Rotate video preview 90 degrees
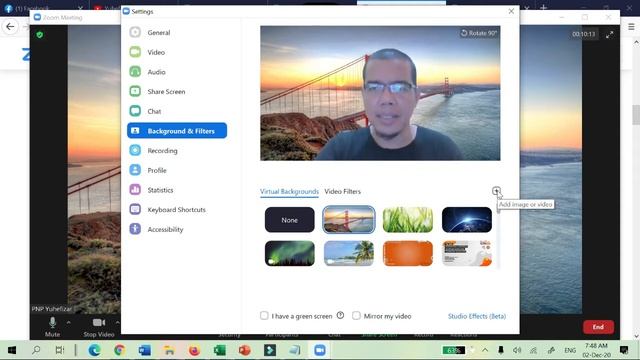This screenshot has height=360, width=640. [x=478, y=33]
